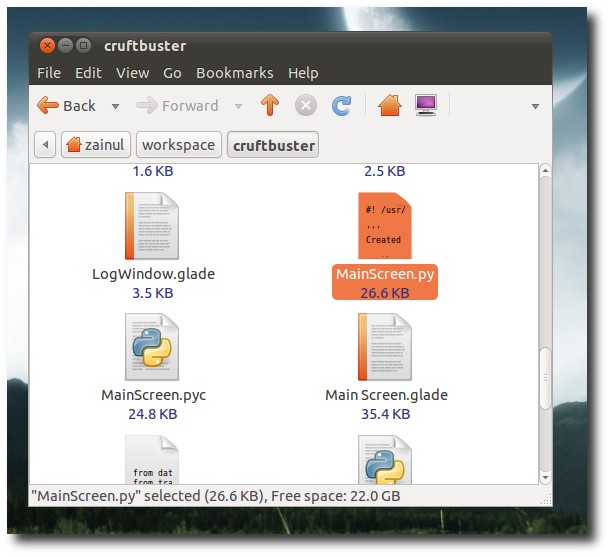
Task: Open the View menu
Action: pos(133,73)
